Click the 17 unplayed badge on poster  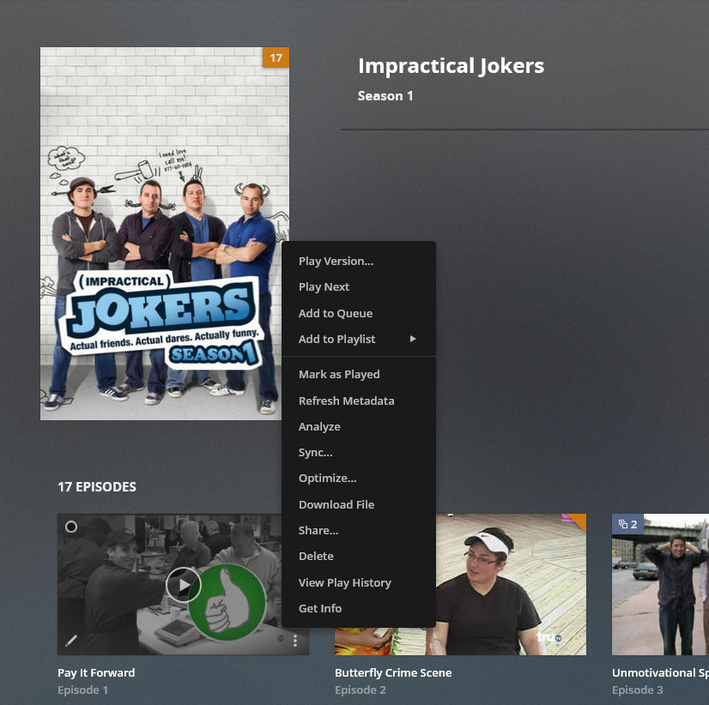[276, 58]
